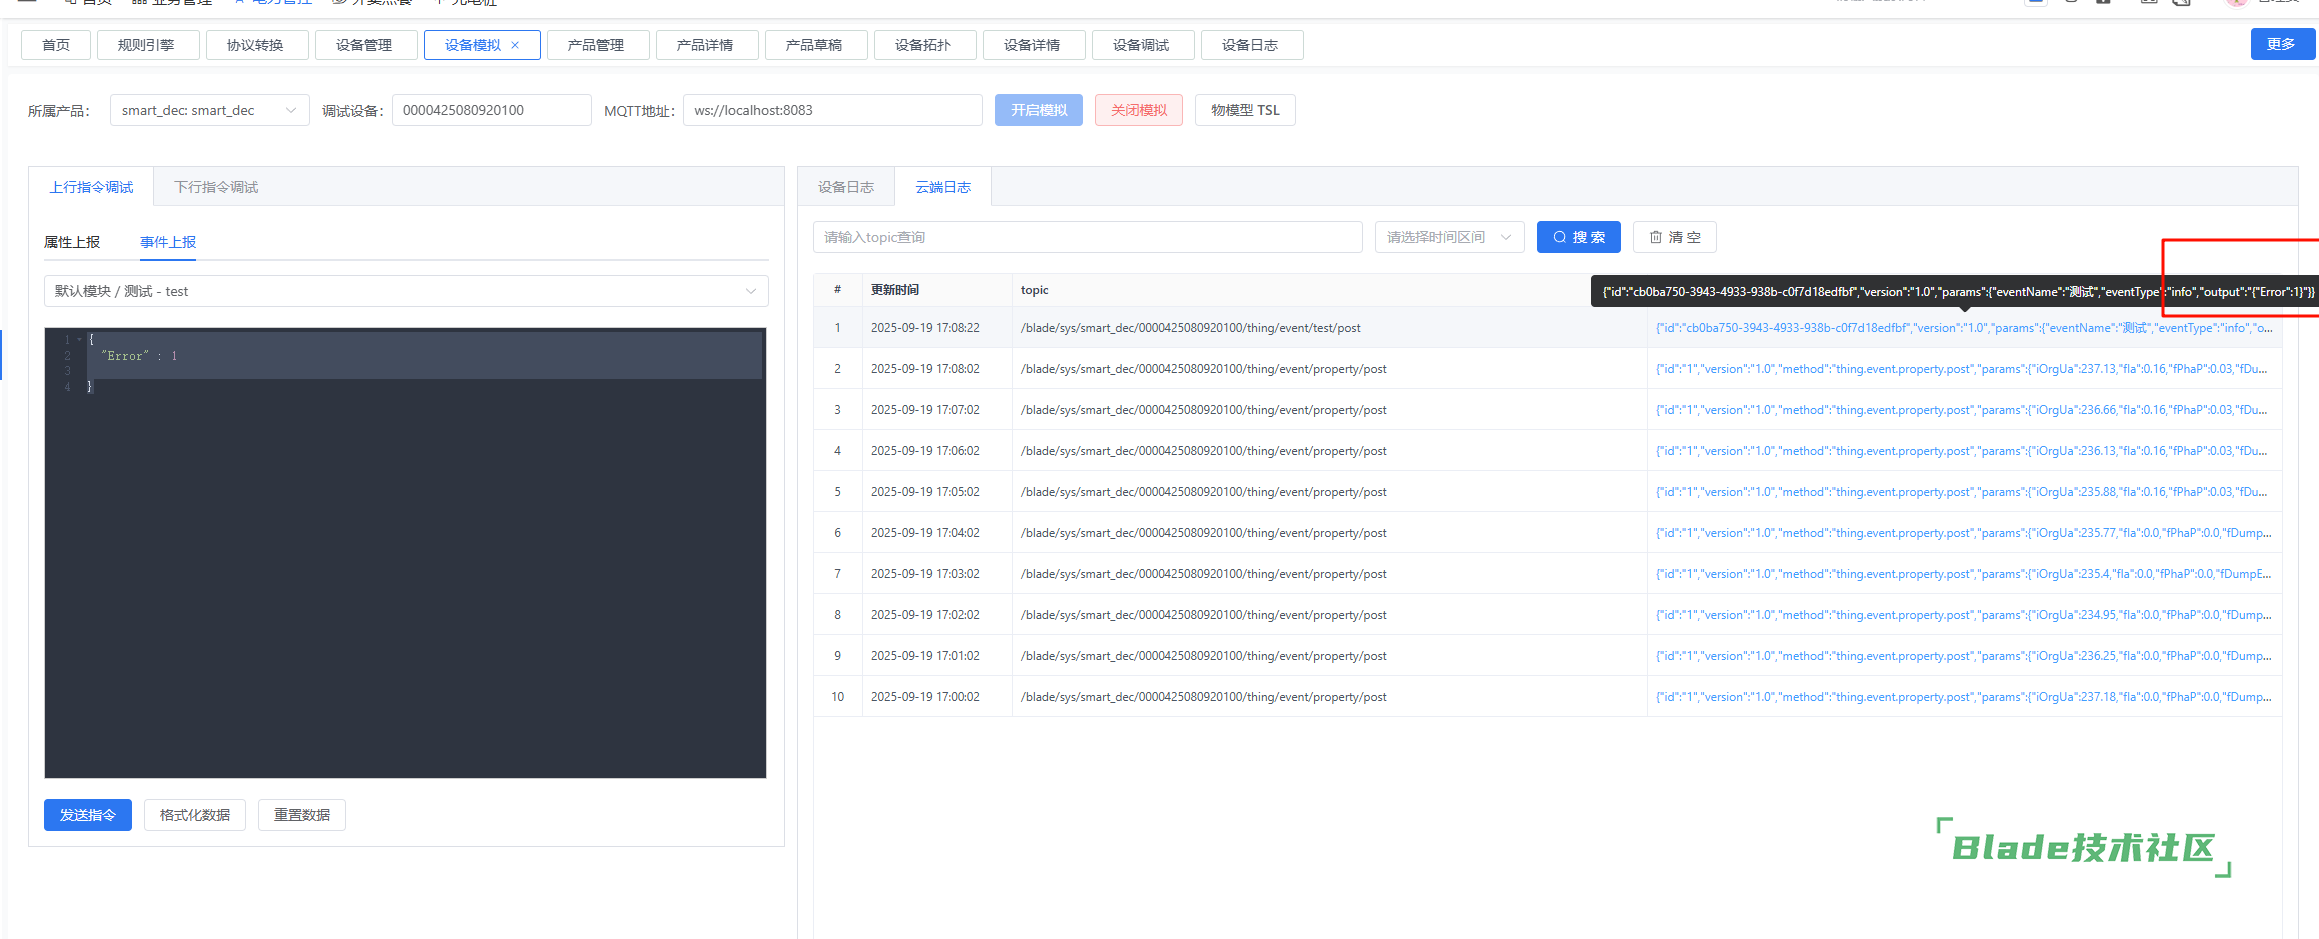Viewport: 2319px width, 939px height.
Task: Open the 设备管理 page tab
Action: [364, 45]
